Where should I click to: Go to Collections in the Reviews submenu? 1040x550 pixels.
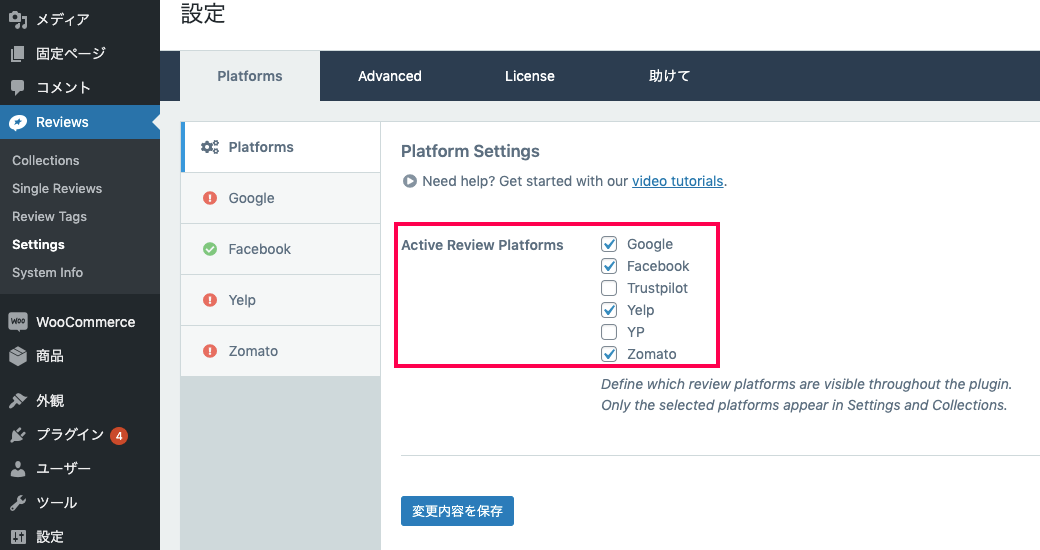point(46,161)
